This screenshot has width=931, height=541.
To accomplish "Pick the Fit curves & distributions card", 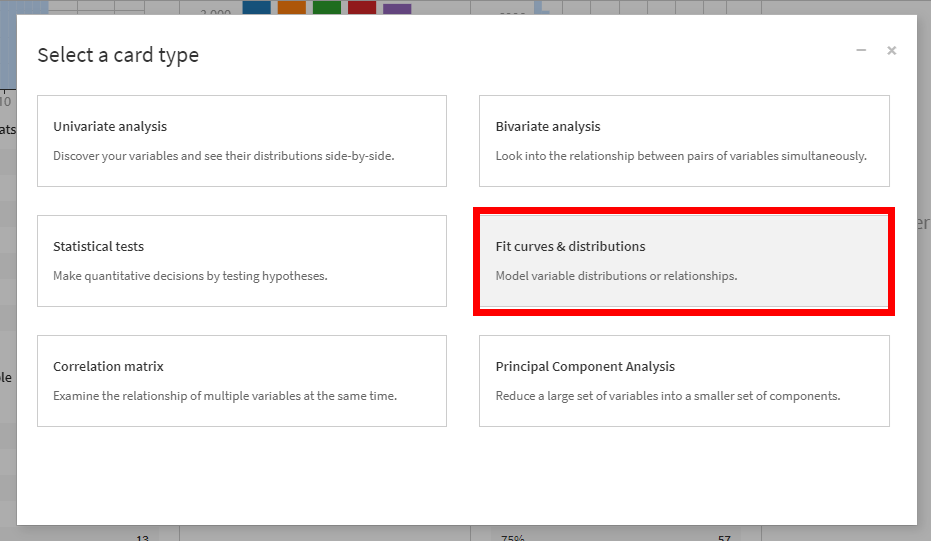I will click(684, 261).
